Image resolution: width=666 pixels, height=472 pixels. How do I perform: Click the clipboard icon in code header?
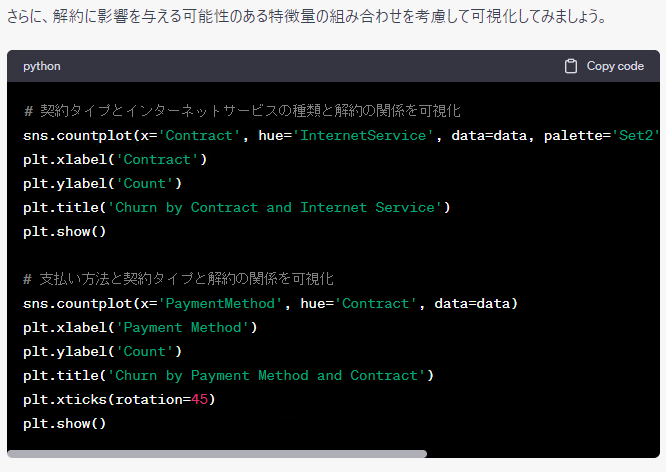point(571,66)
